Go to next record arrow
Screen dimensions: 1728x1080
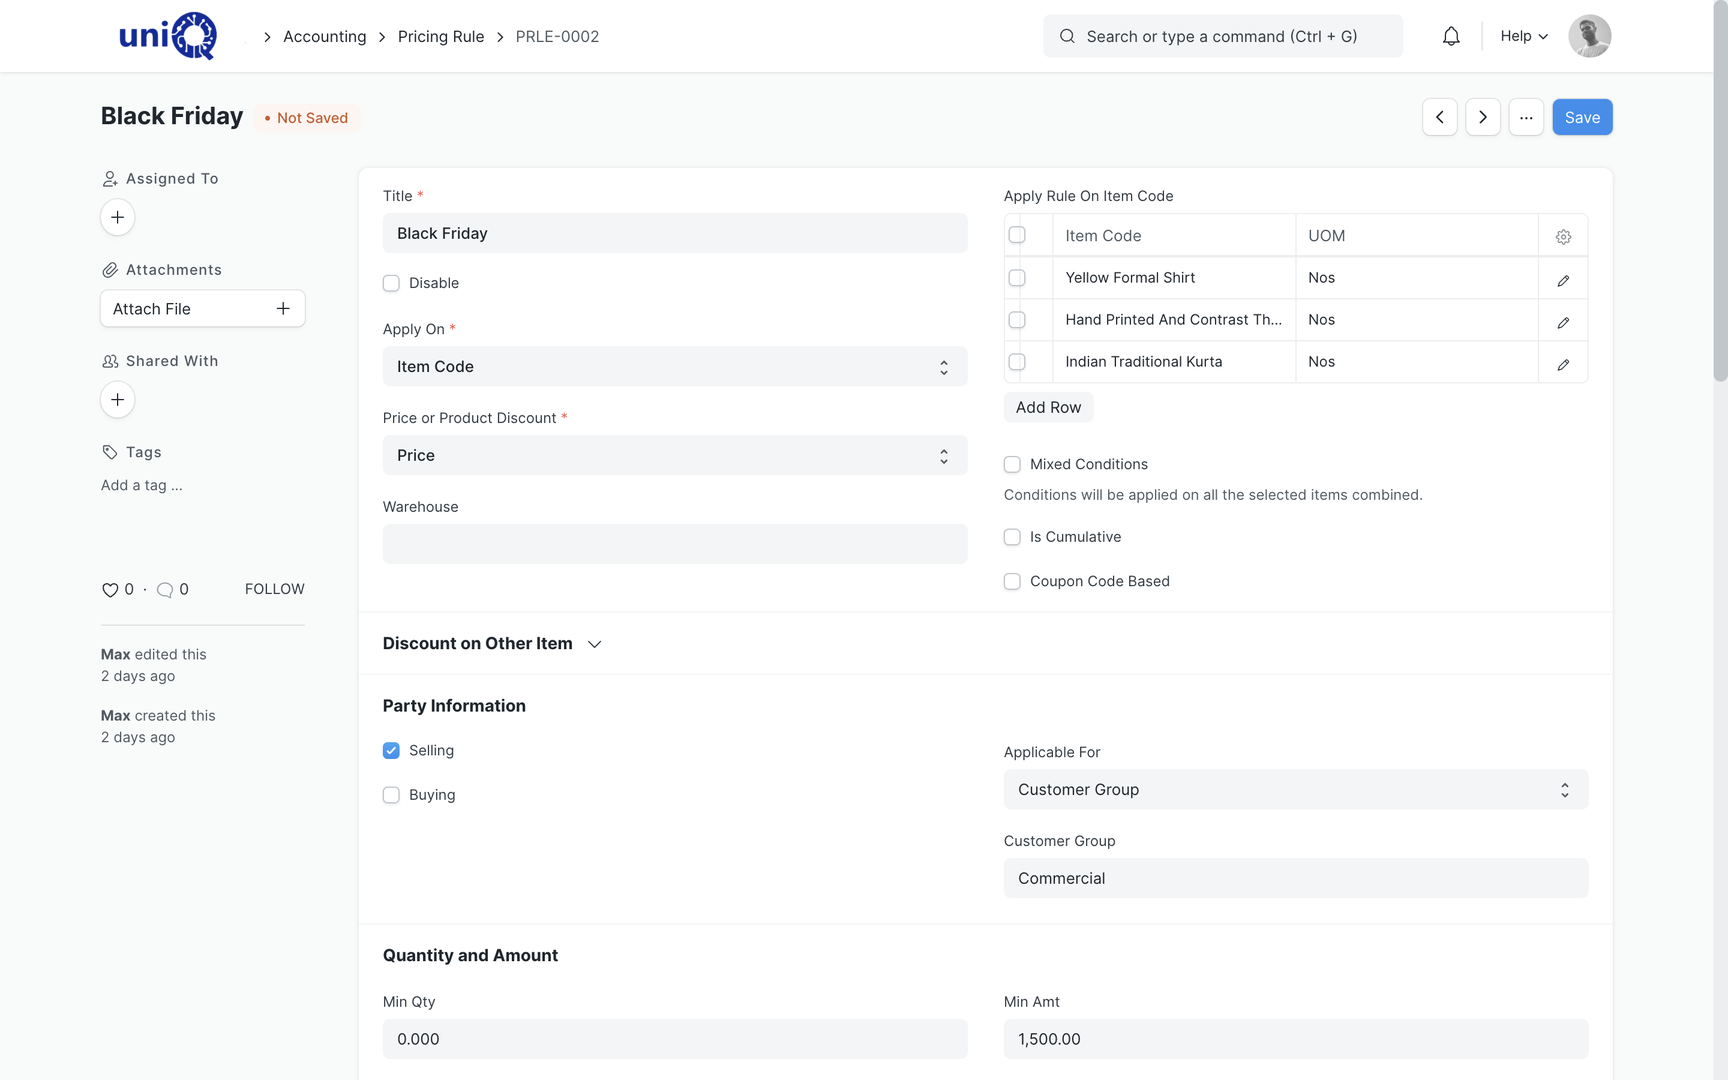click(x=1482, y=117)
